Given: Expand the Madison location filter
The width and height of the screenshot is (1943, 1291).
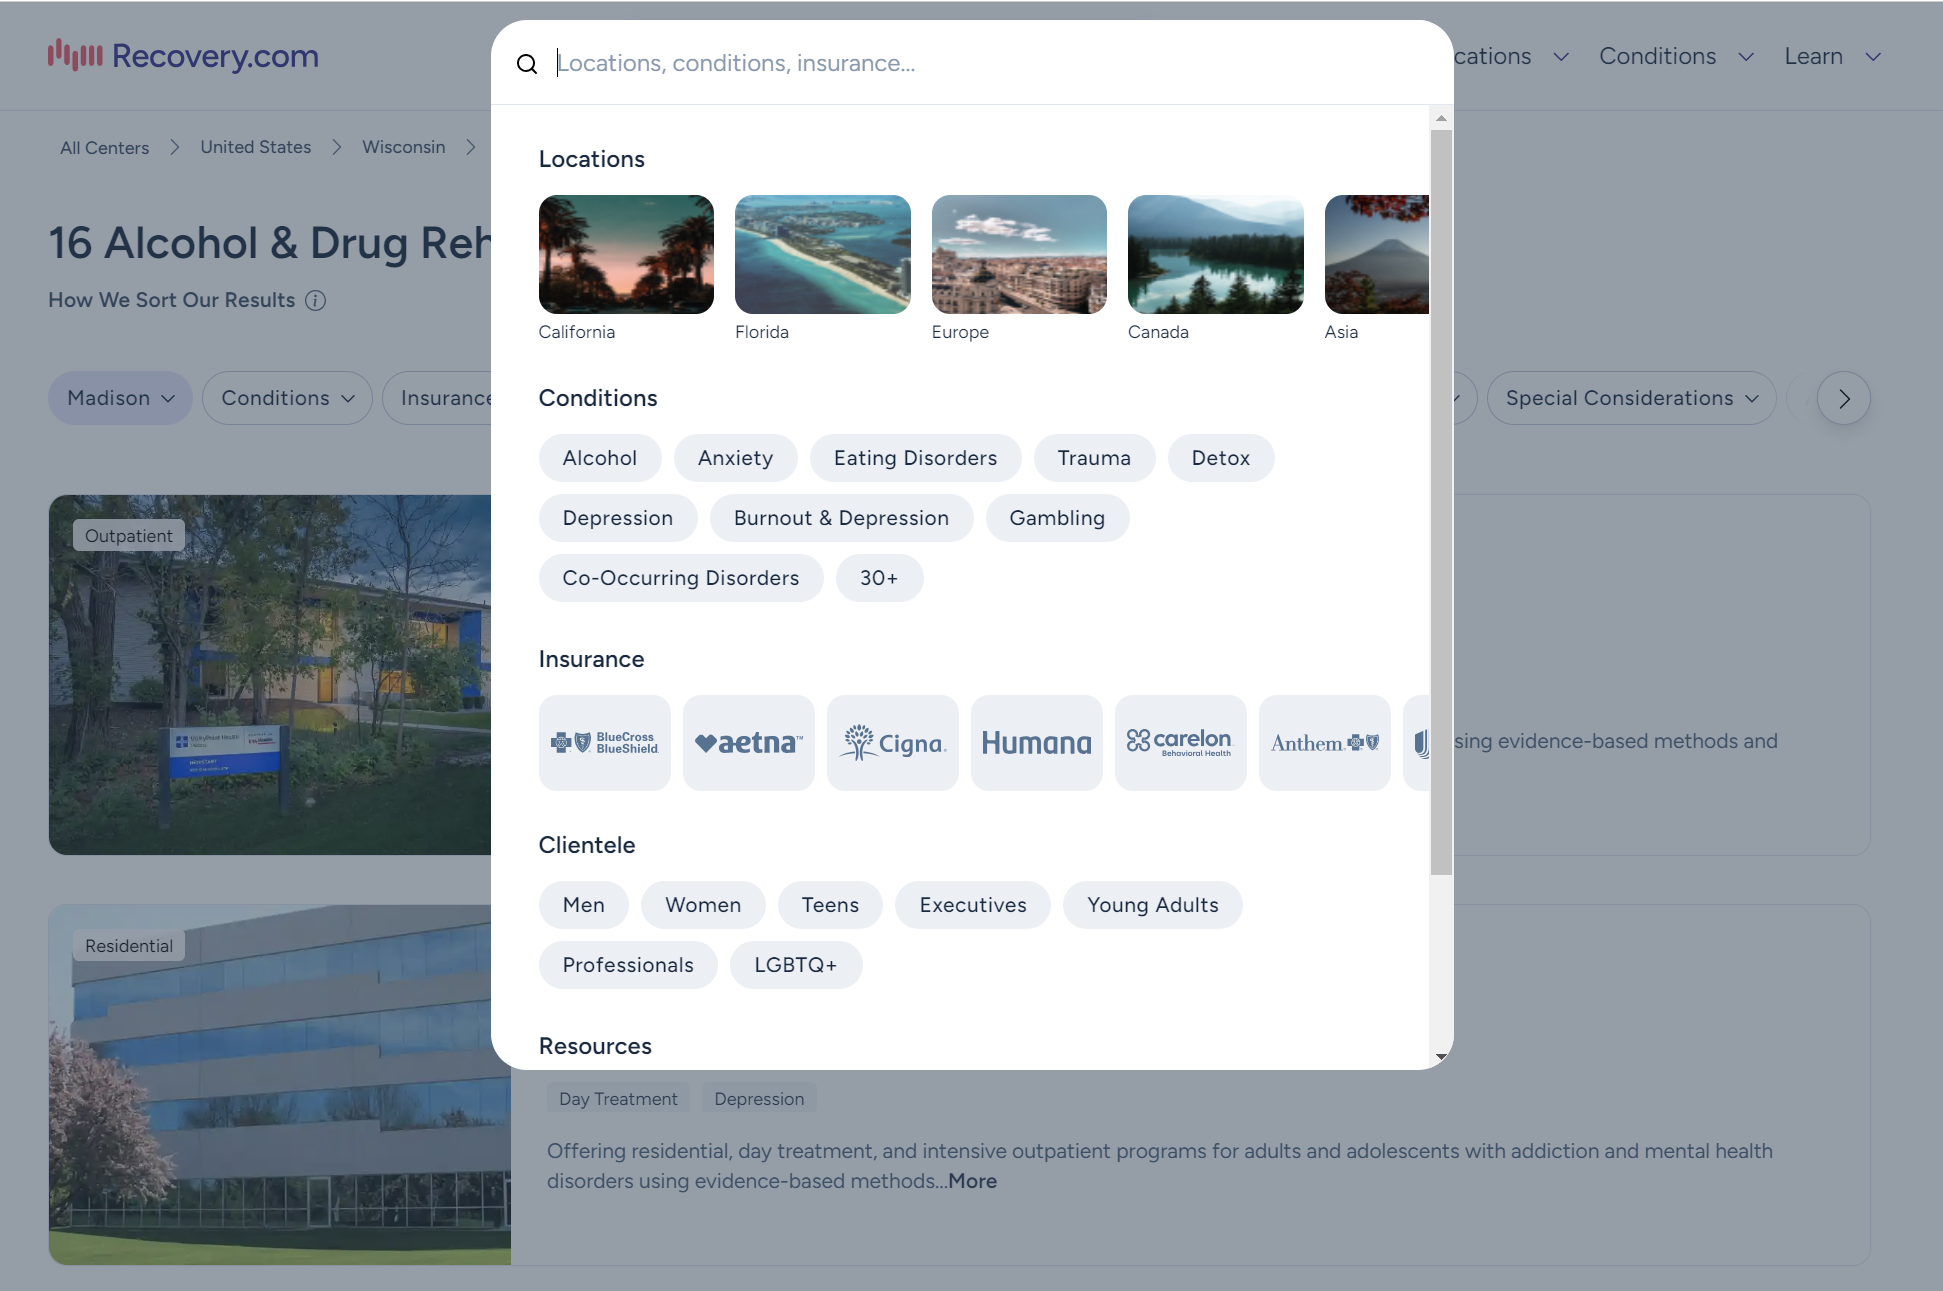Looking at the screenshot, I should [120, 398].
